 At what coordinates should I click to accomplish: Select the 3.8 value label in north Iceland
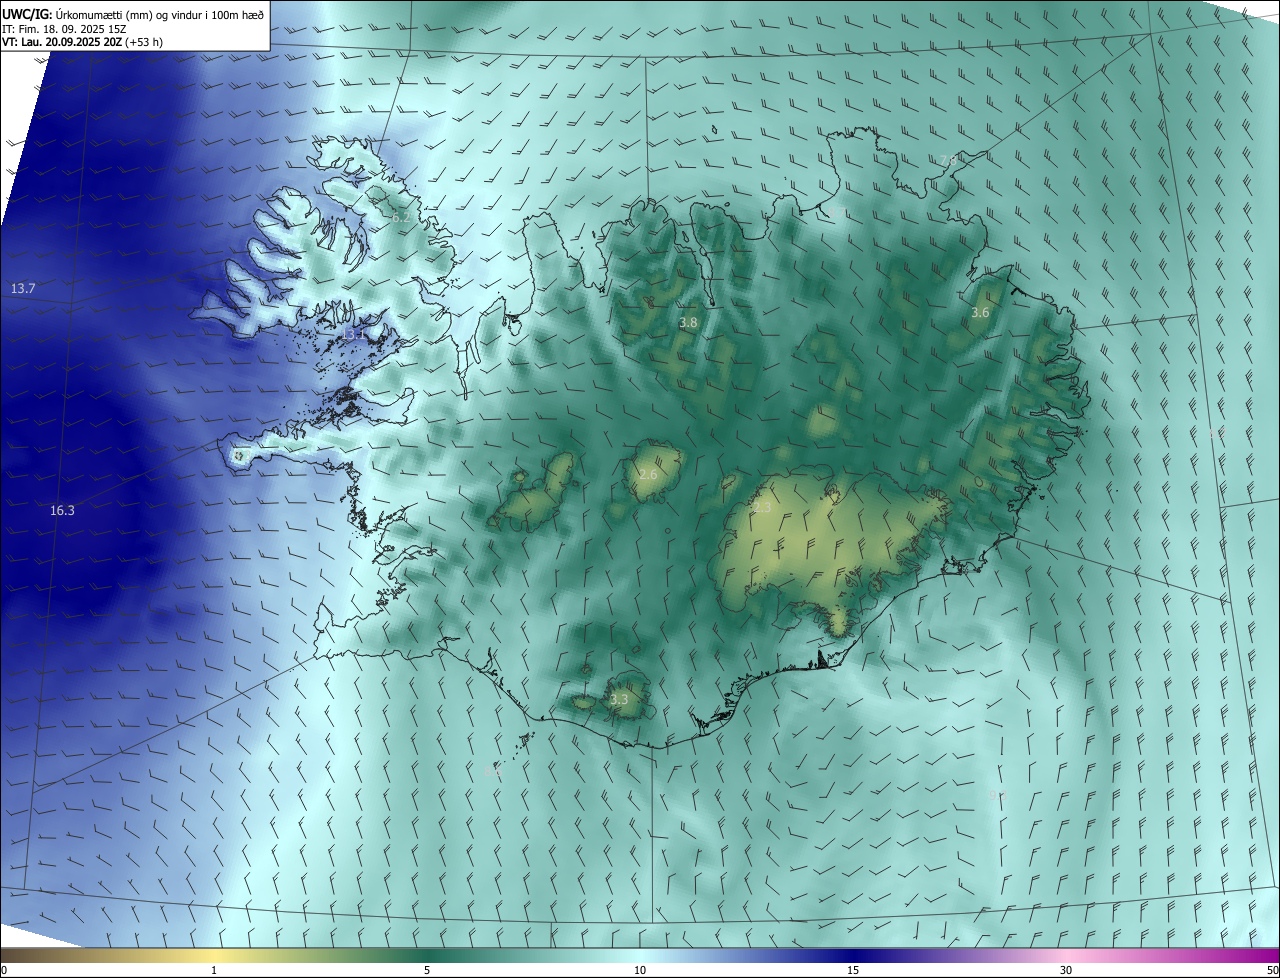click(x=688, y=322)
